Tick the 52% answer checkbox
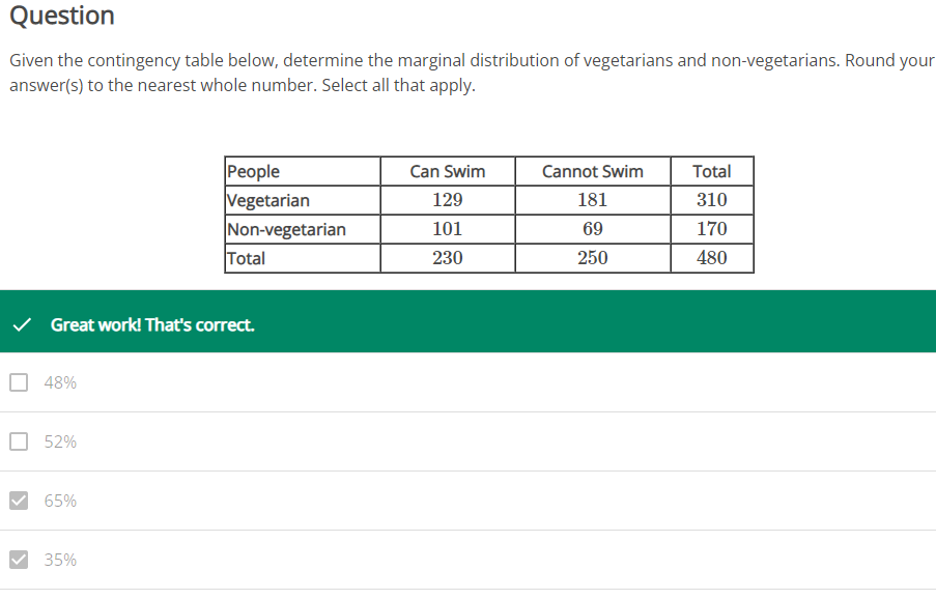Screen dimensions: 936x600 pos(19,441)
